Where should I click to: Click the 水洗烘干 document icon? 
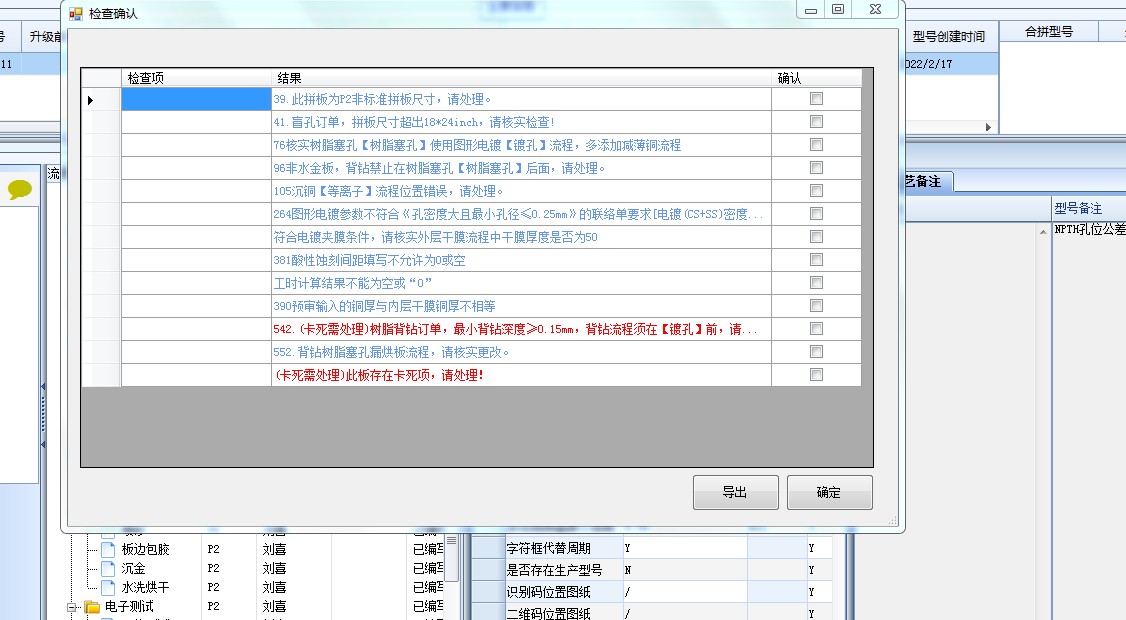pyautogui.click(x=108, y=587)
